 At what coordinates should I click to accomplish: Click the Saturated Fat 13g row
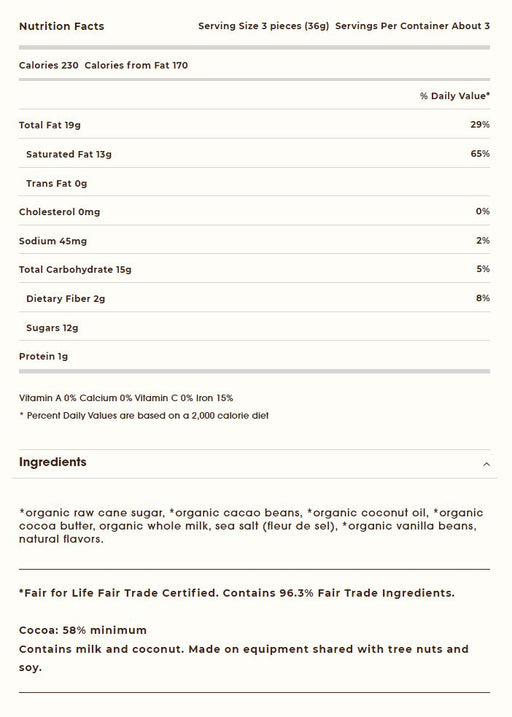tap(254, 154)
